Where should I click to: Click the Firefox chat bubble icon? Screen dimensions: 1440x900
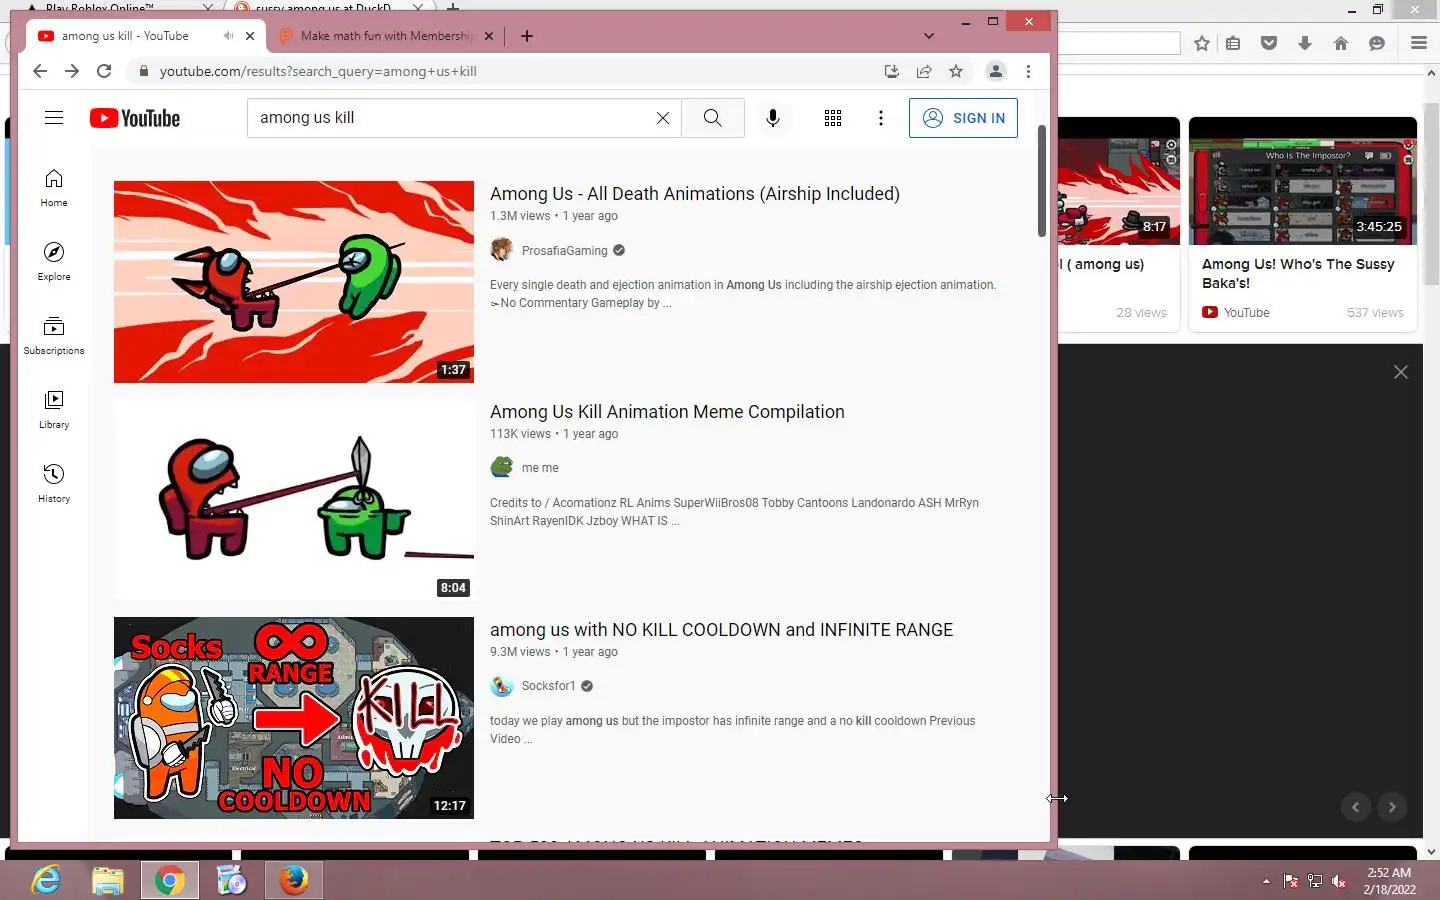pos(1377,43)
